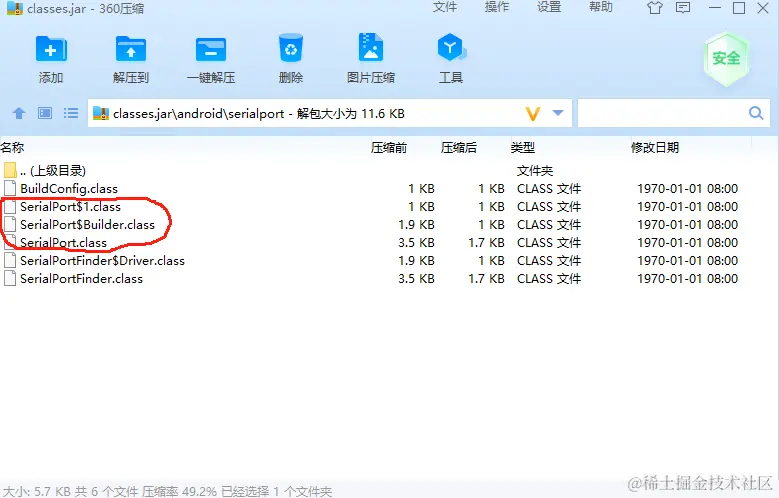Open the skin (shirt) icon in title bar
The image size is (779, 498).
[655, 8]
